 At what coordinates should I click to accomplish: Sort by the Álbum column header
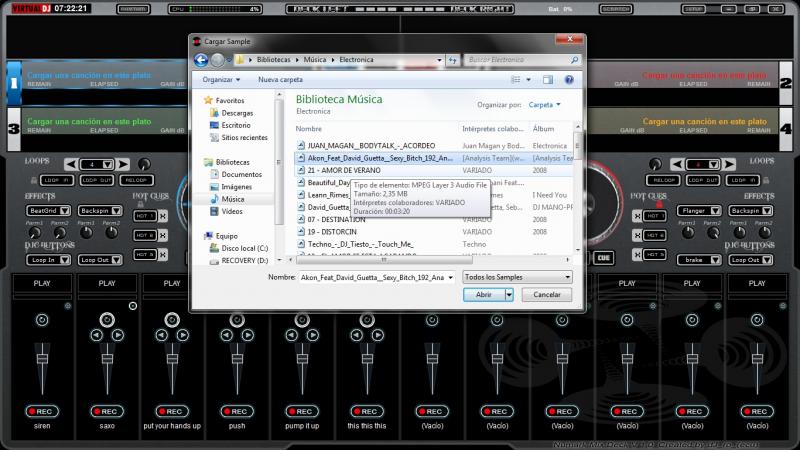click(543, 129)
